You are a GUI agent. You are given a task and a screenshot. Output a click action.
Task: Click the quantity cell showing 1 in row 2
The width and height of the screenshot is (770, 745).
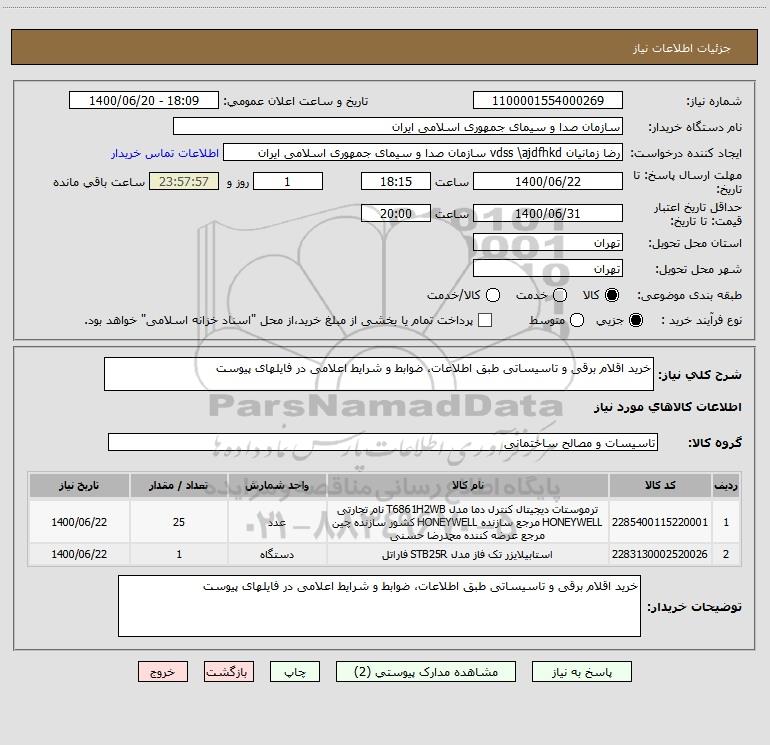(x=179, y=554)
